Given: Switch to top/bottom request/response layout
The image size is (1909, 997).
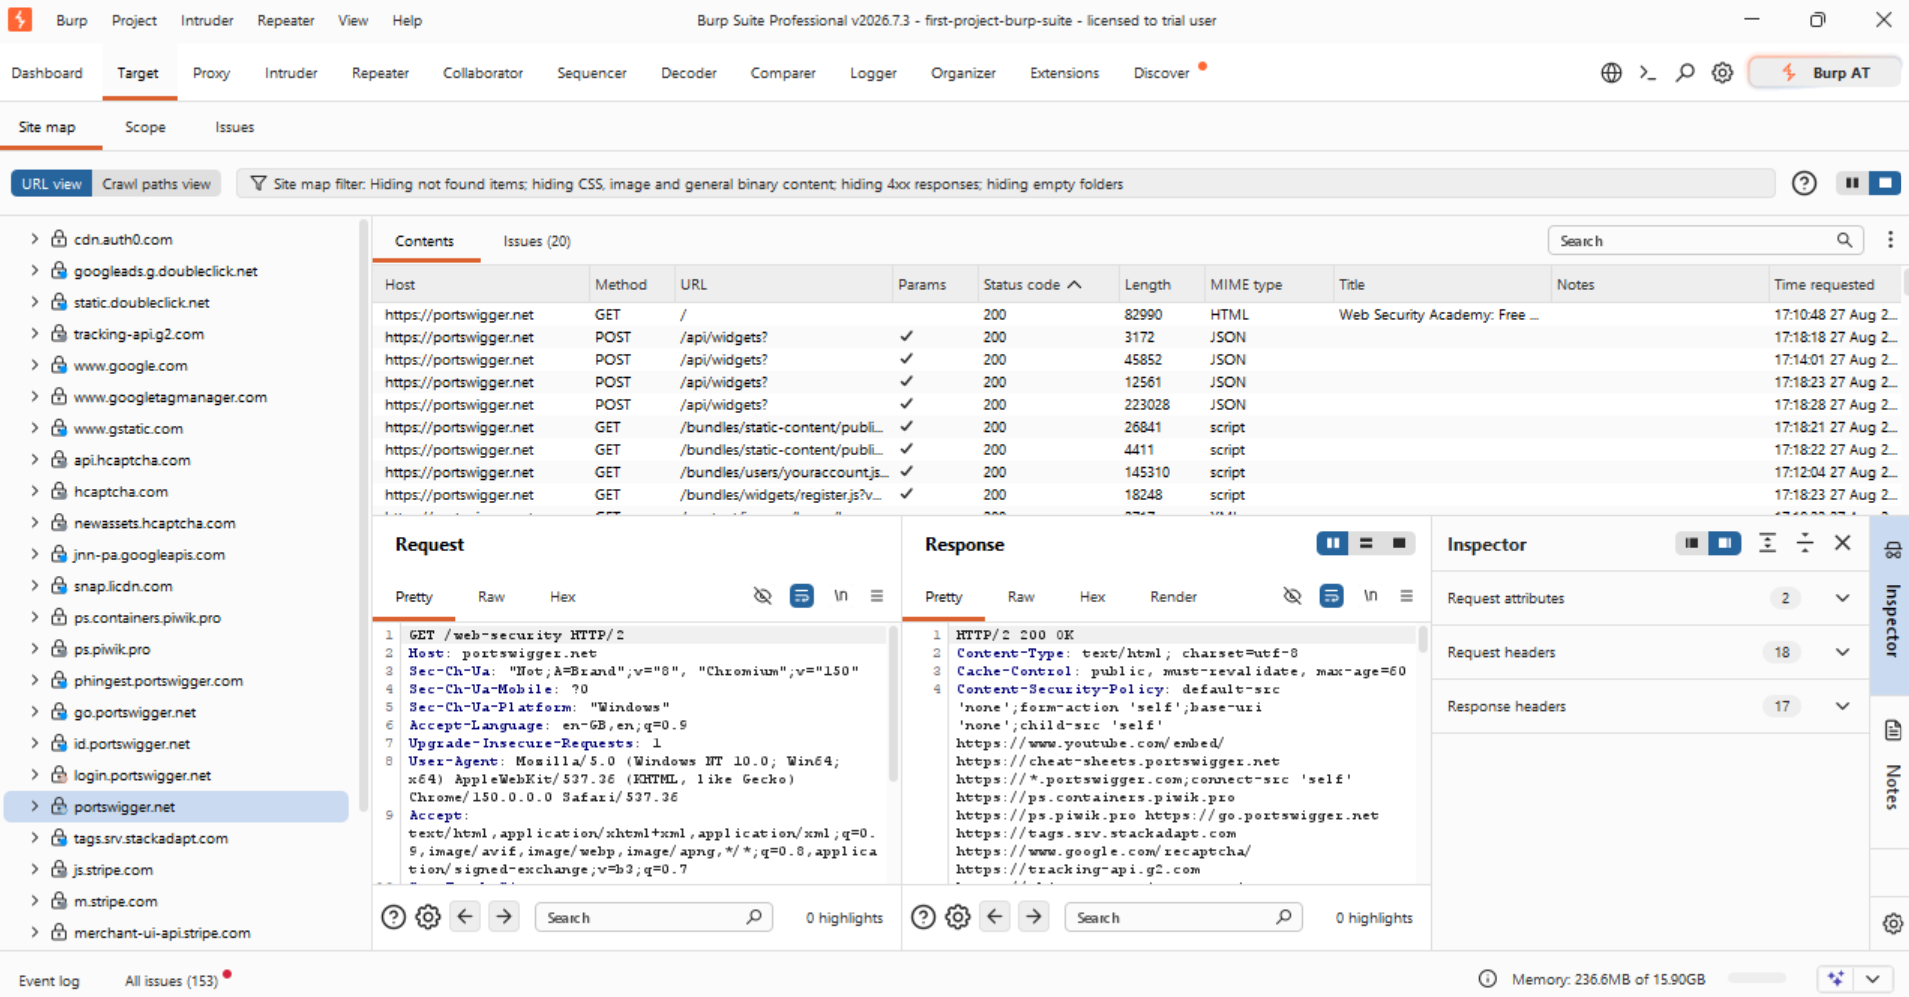Looking at the screenshot, I should 1366,543.
